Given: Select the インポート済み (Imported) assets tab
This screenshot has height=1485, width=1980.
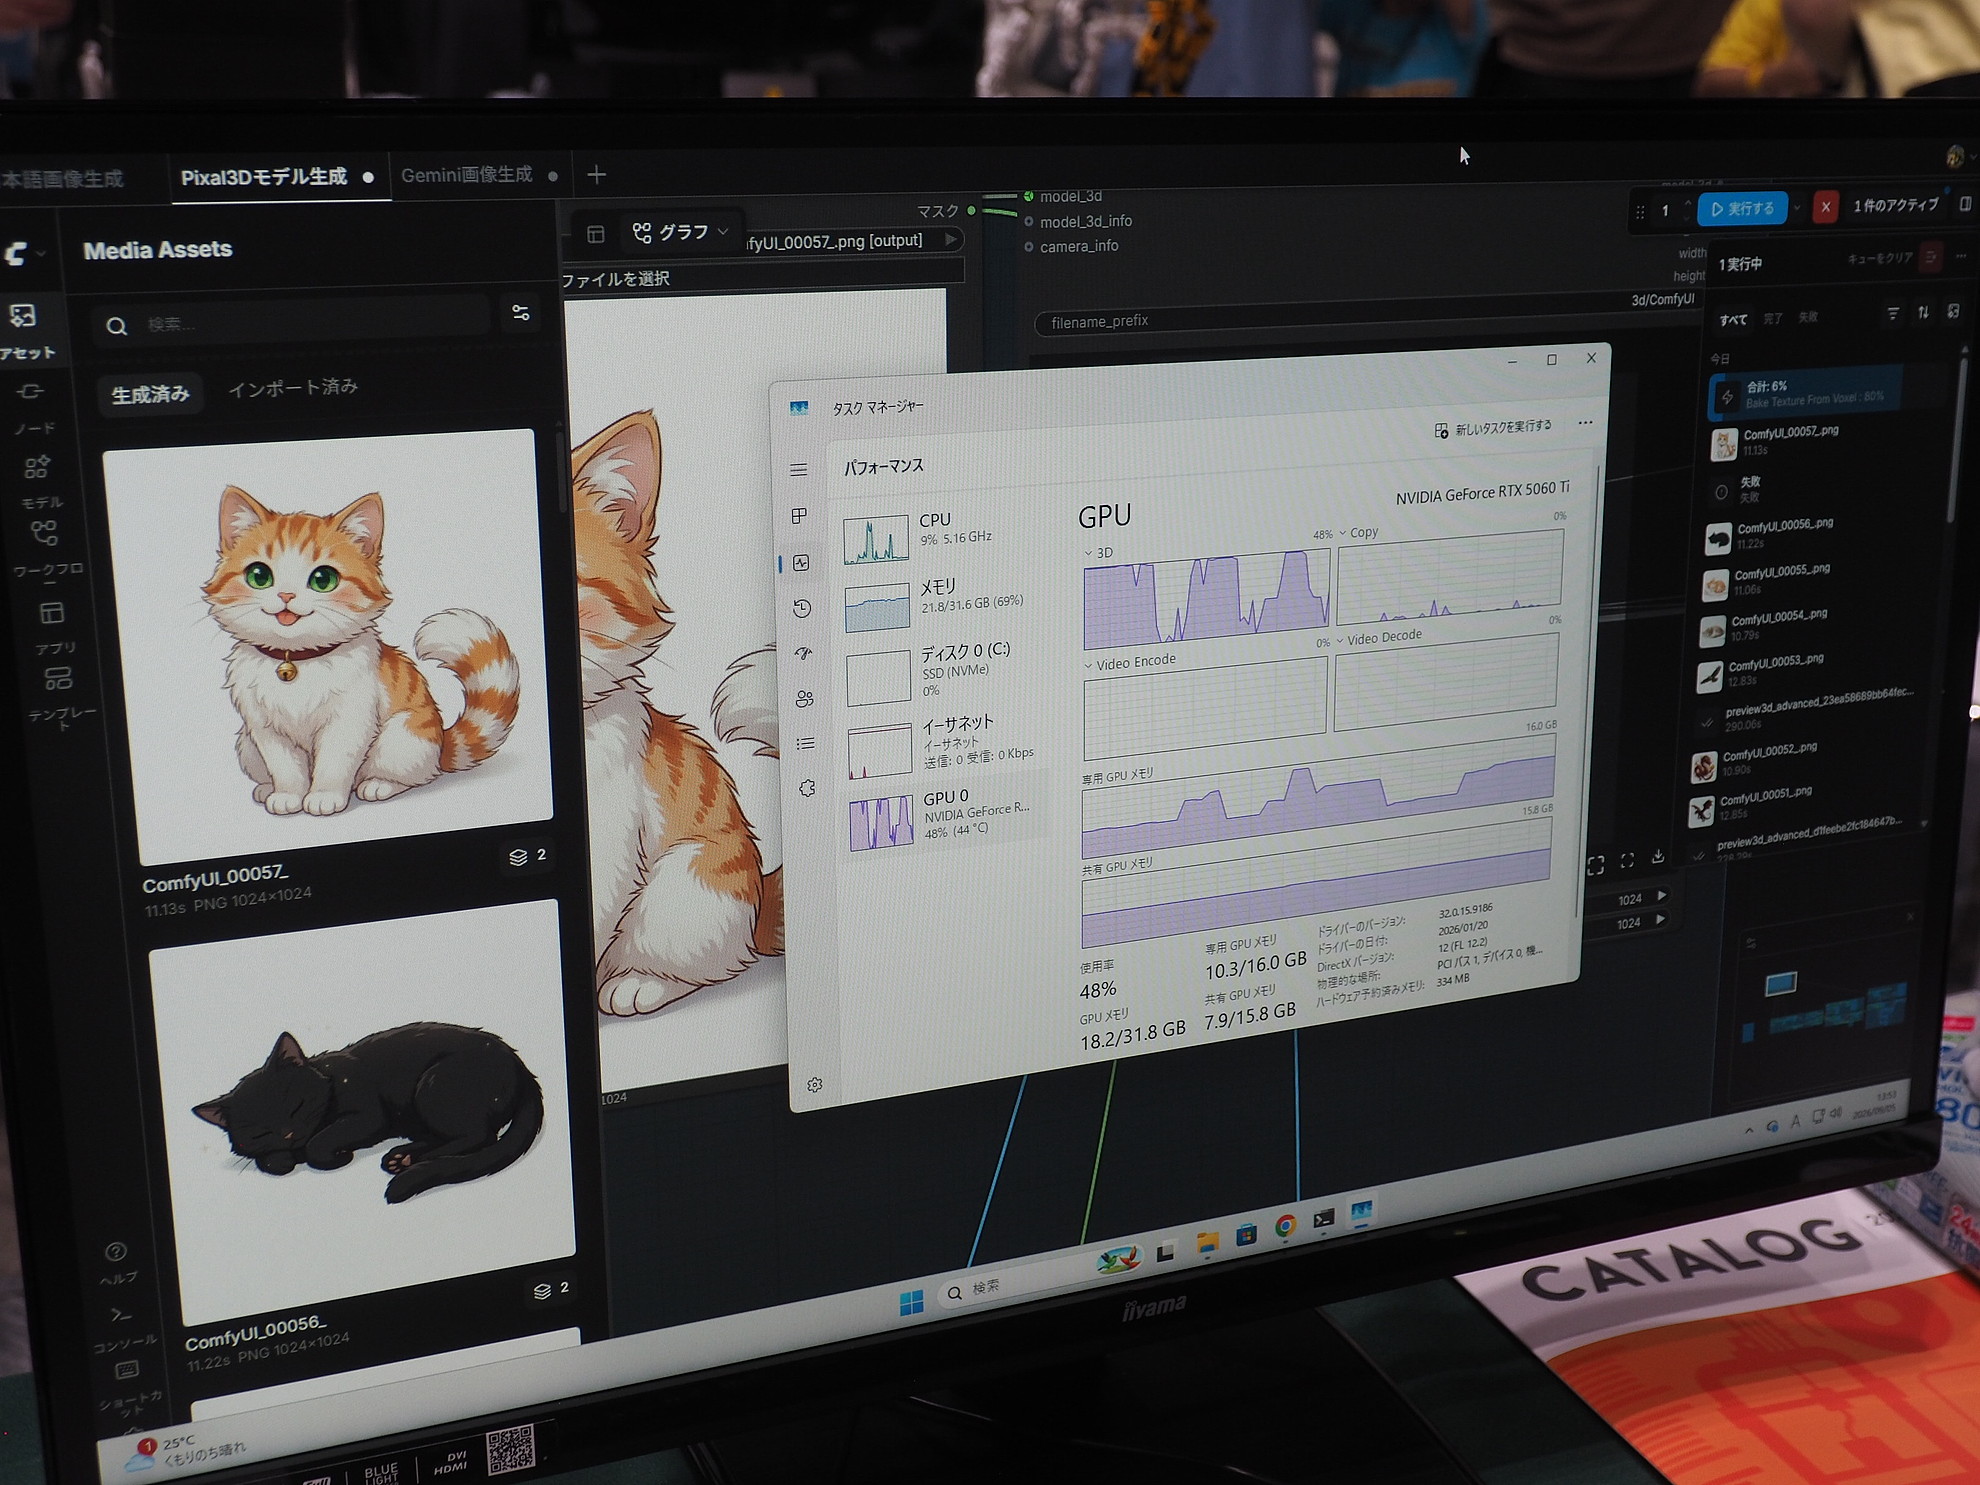Looking at the screenshot, I should coord(293,387).
